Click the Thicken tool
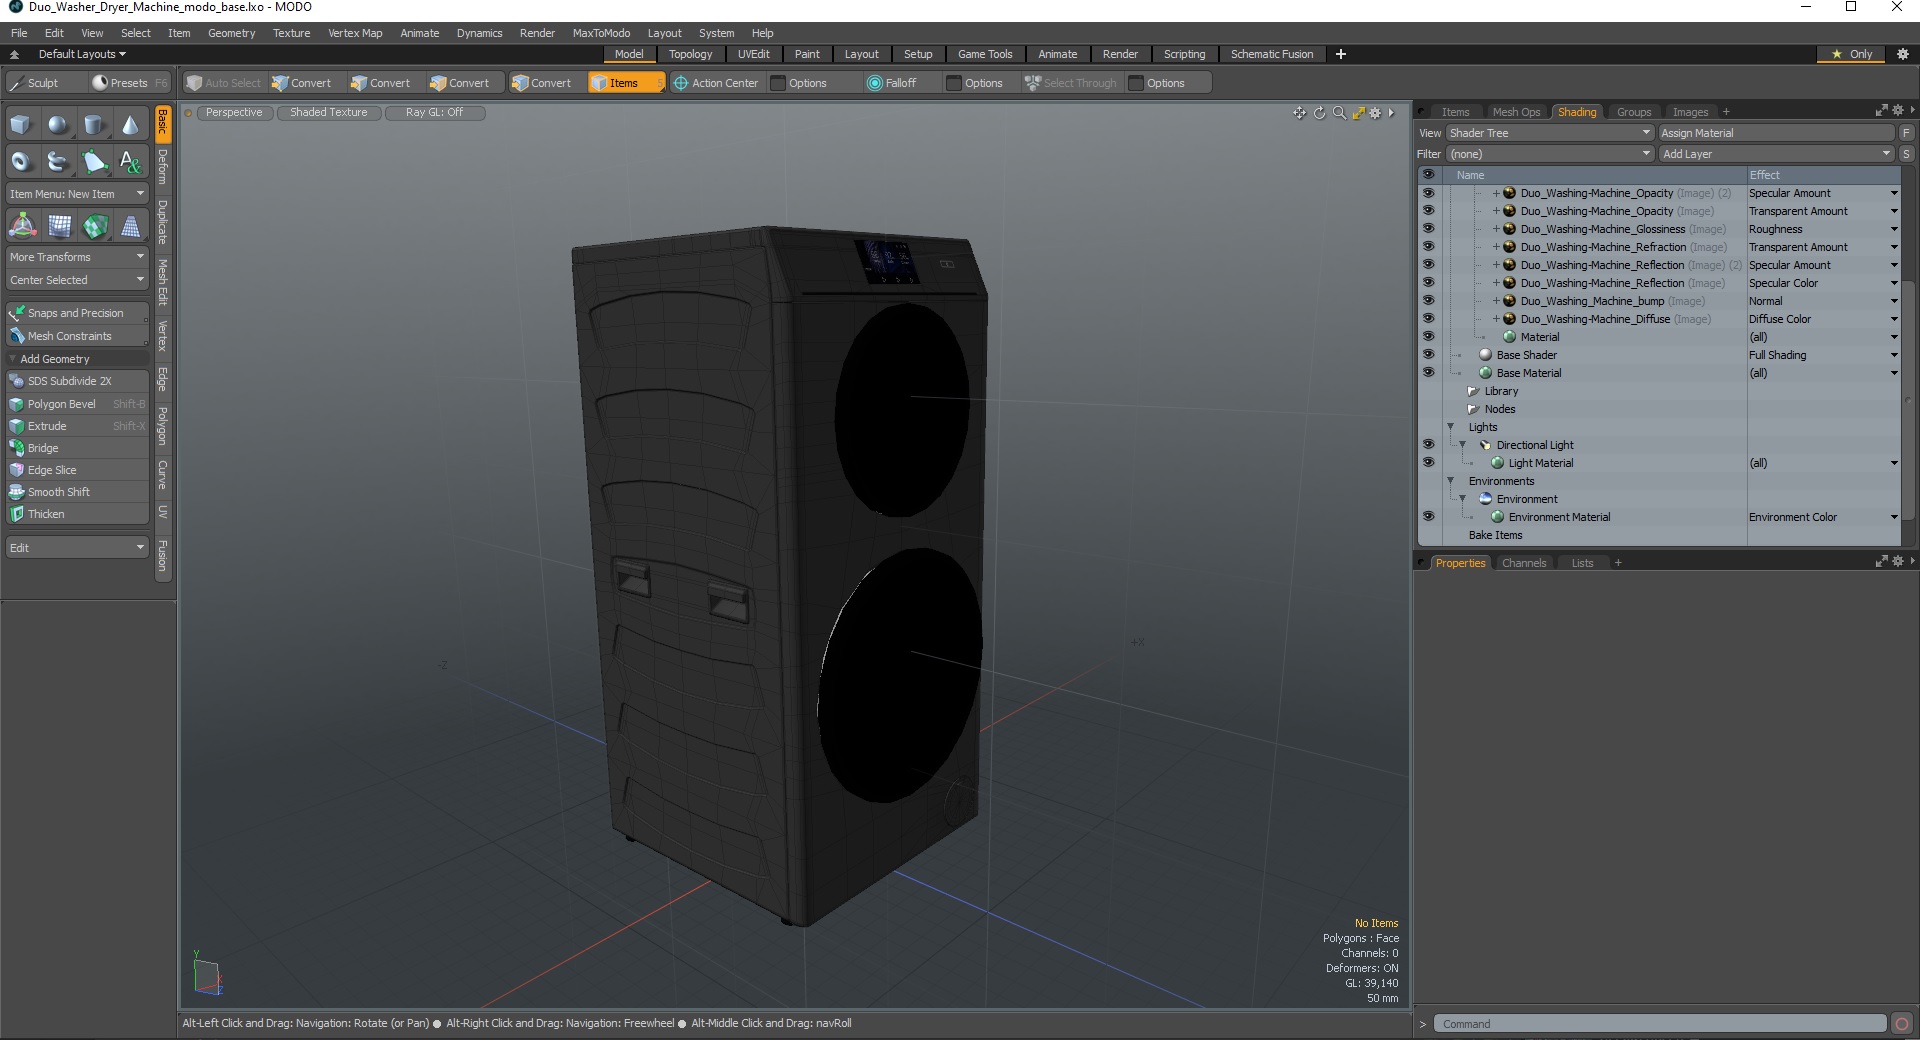The height and width of the screenshot is (1040, 1920). (x=77, y=514)
